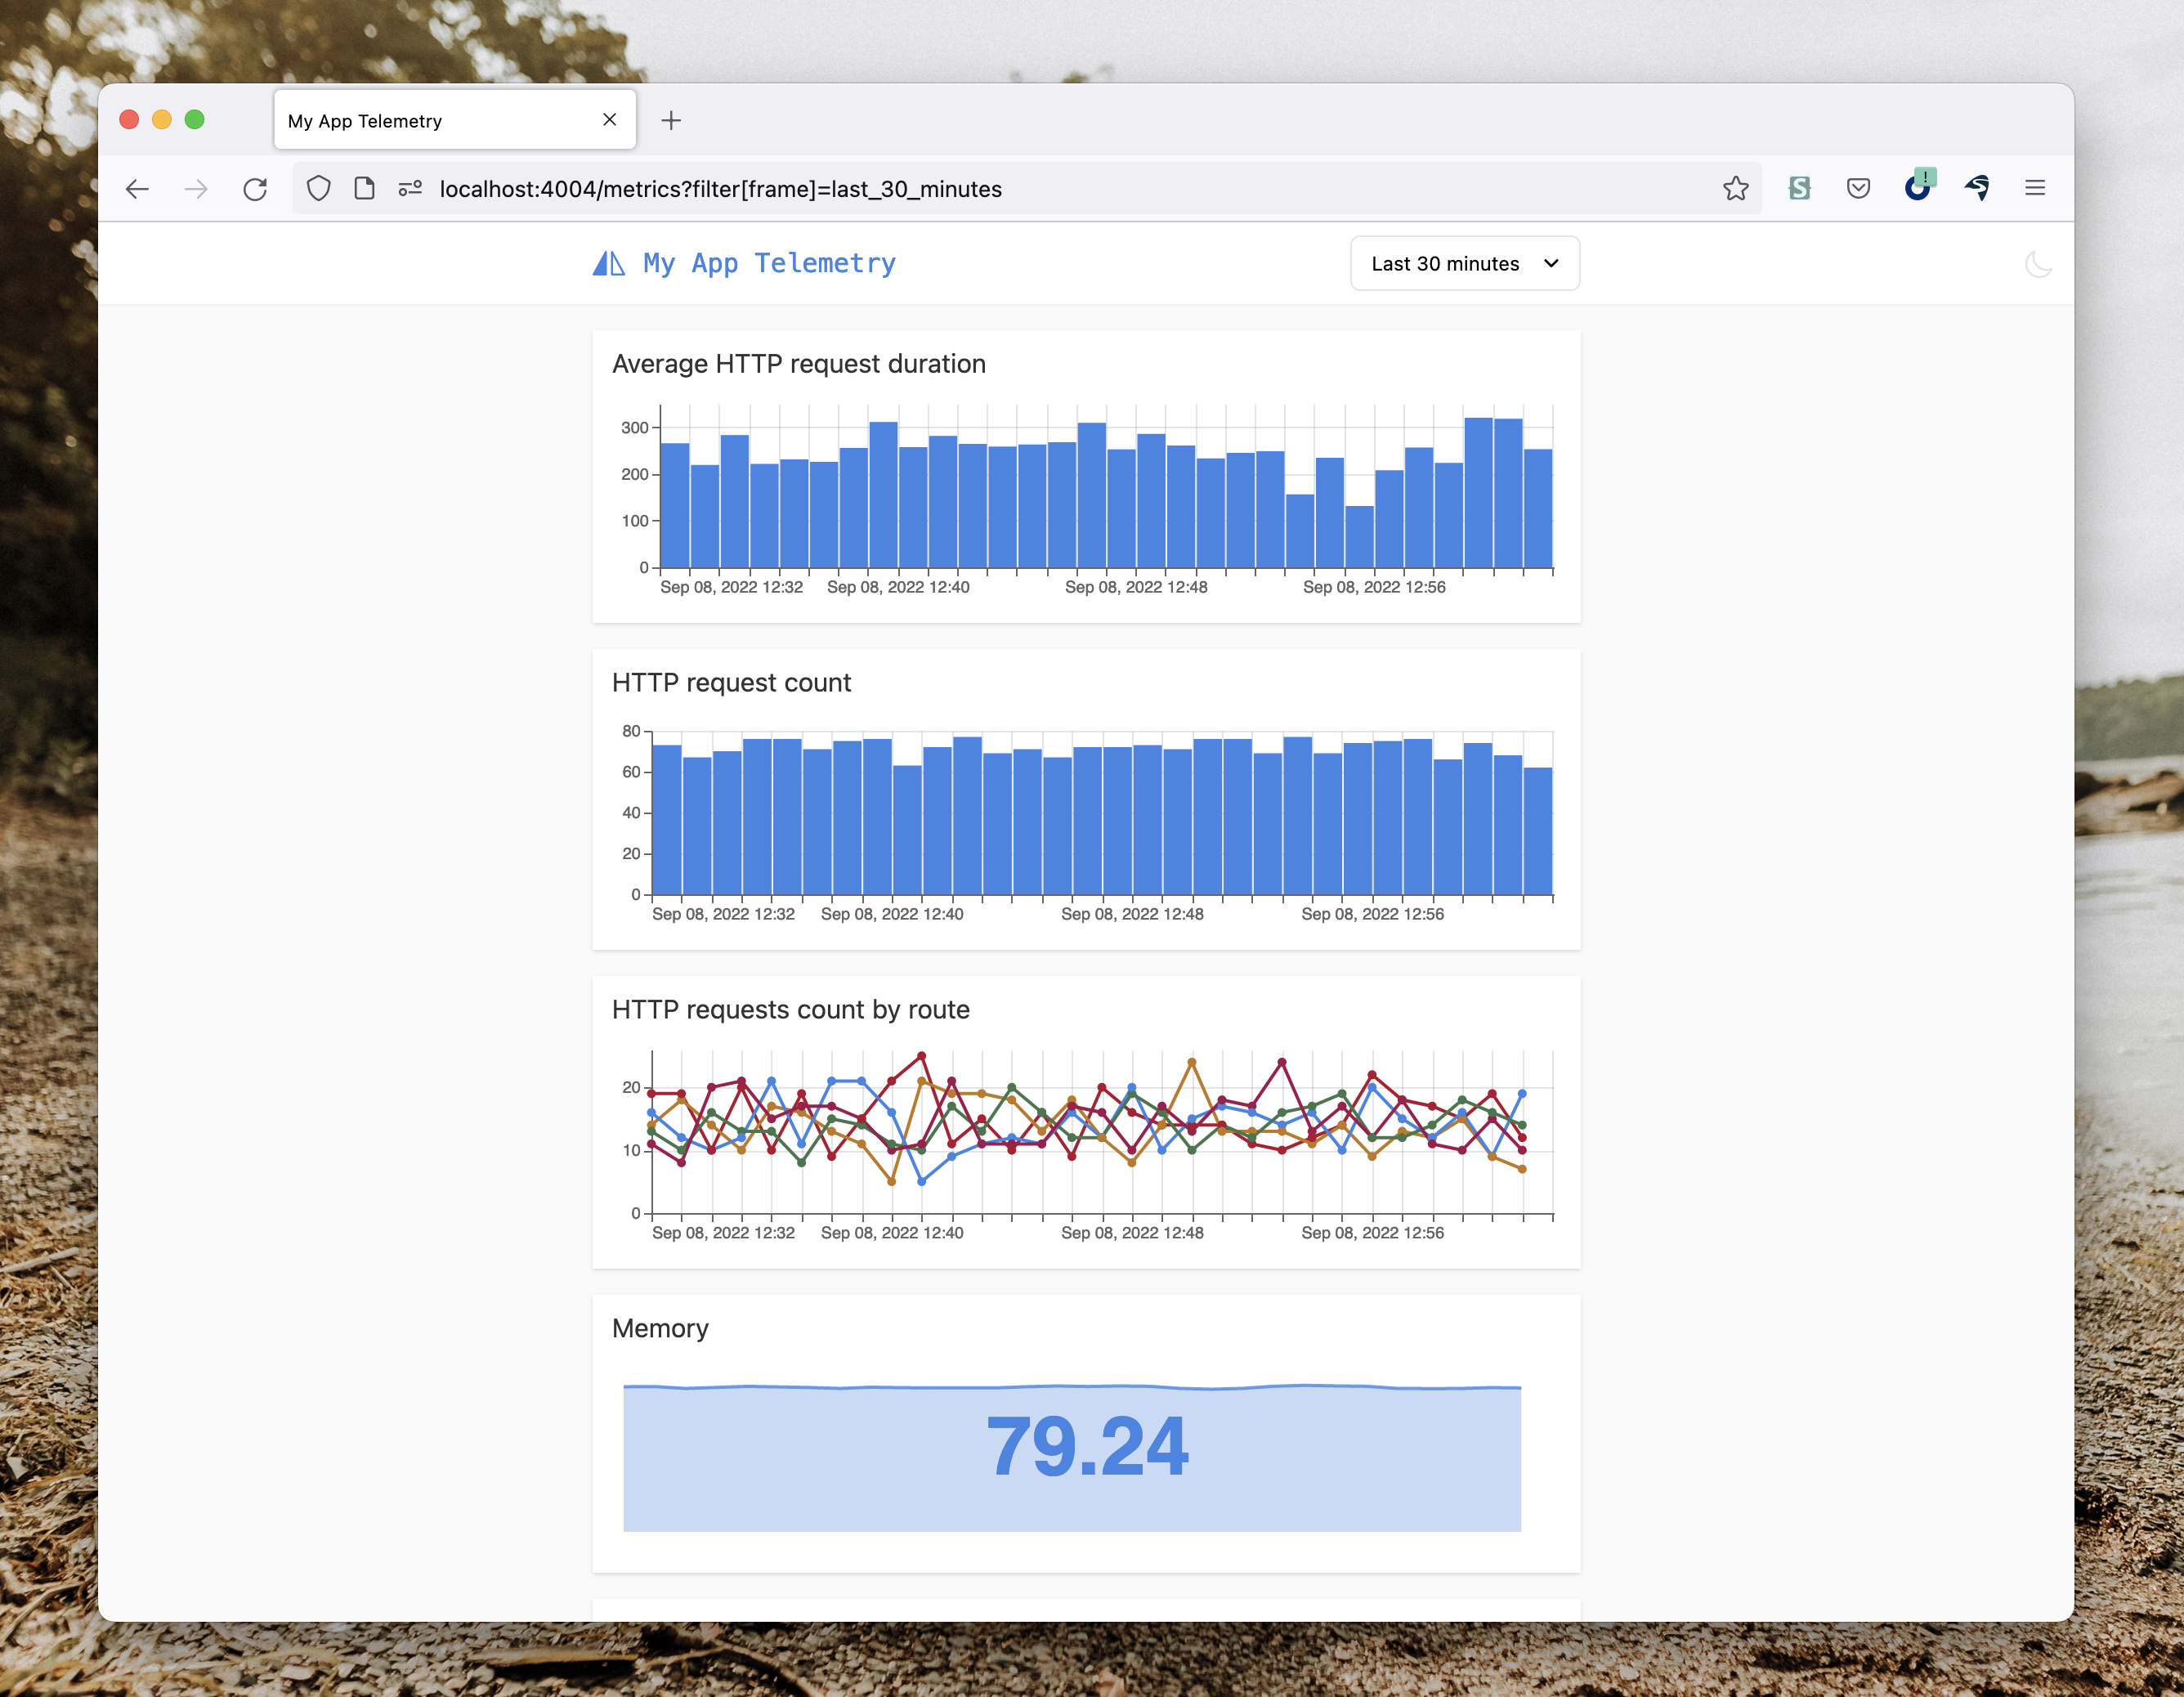Viewport: 2184px width, 1697px height.
Task: Click the page reload icon
Action: pyautogui.click(x=256, y=188)
